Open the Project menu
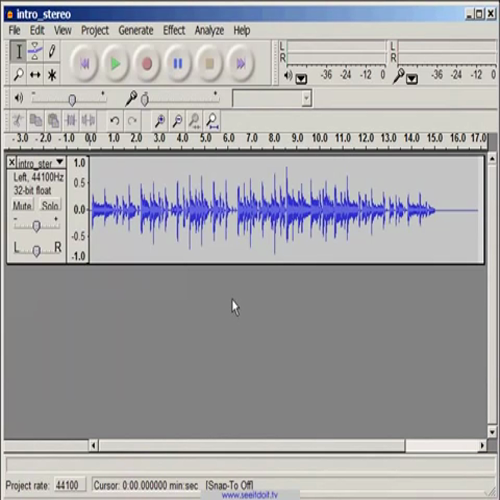The image size is (500, 500). tap(95, 31)
